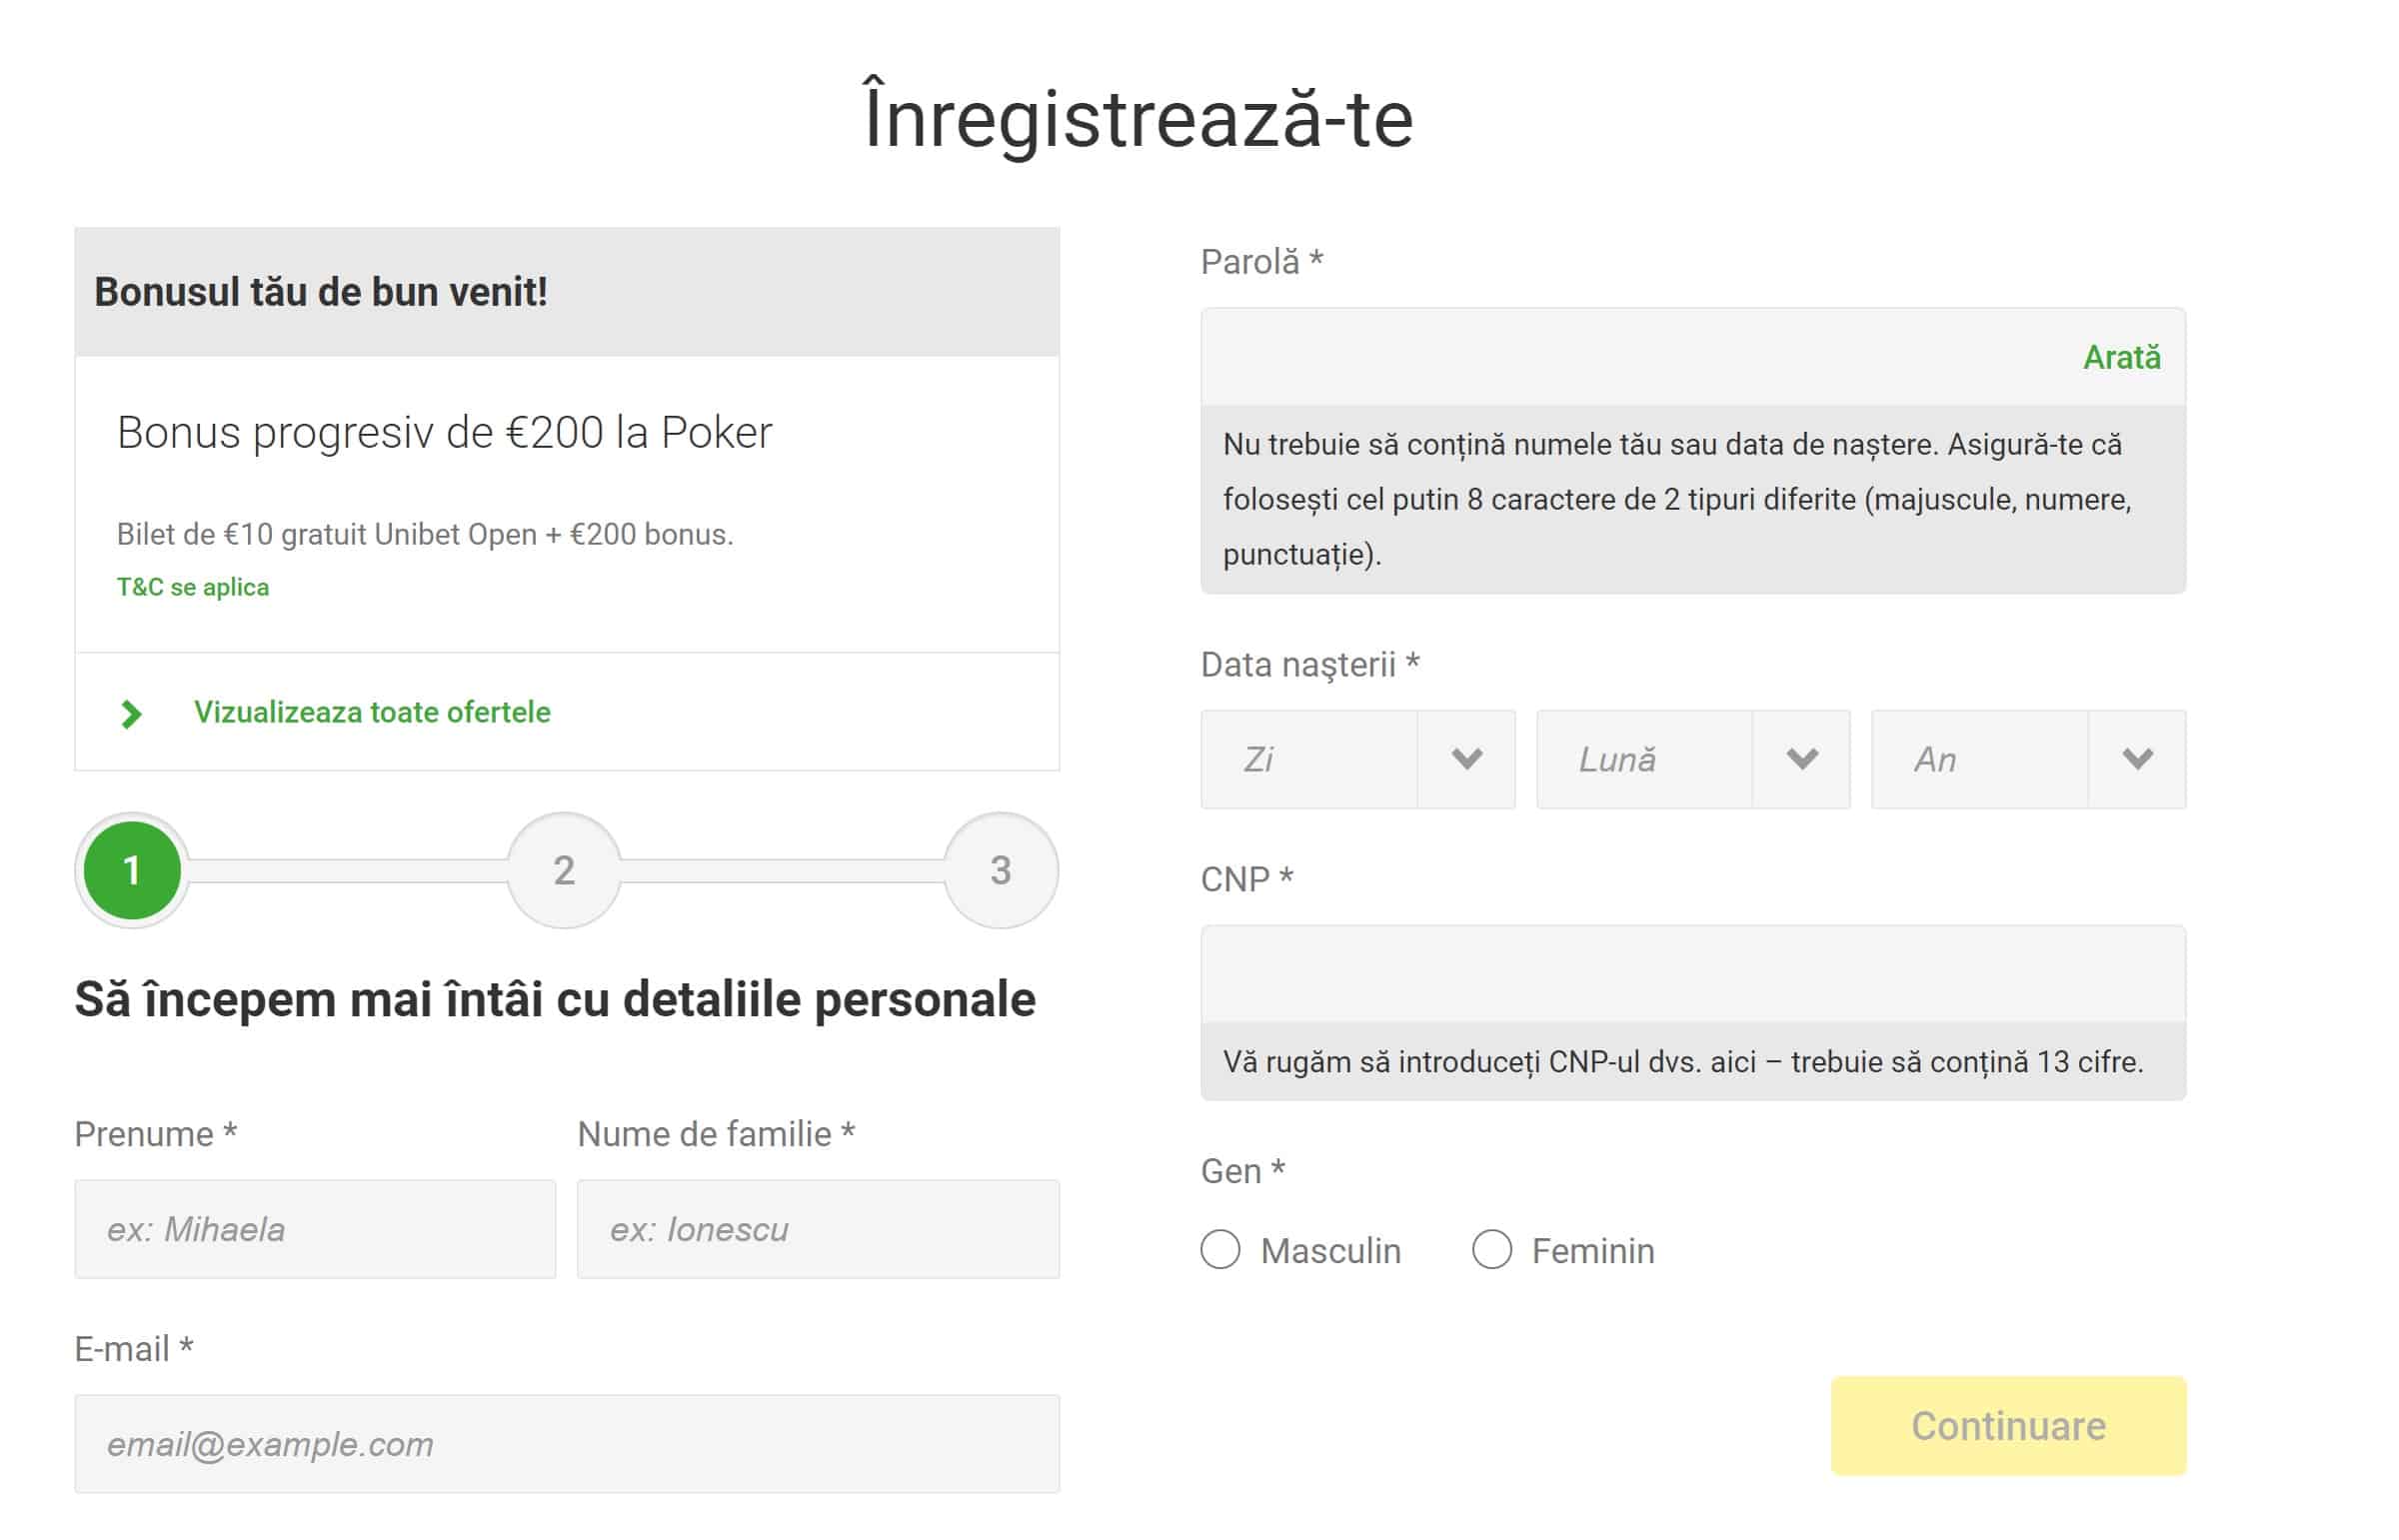Click Arată to reveal the password
Image resolution: width=2399 pixels, height=1540 pixels.
pos(2122,356)
